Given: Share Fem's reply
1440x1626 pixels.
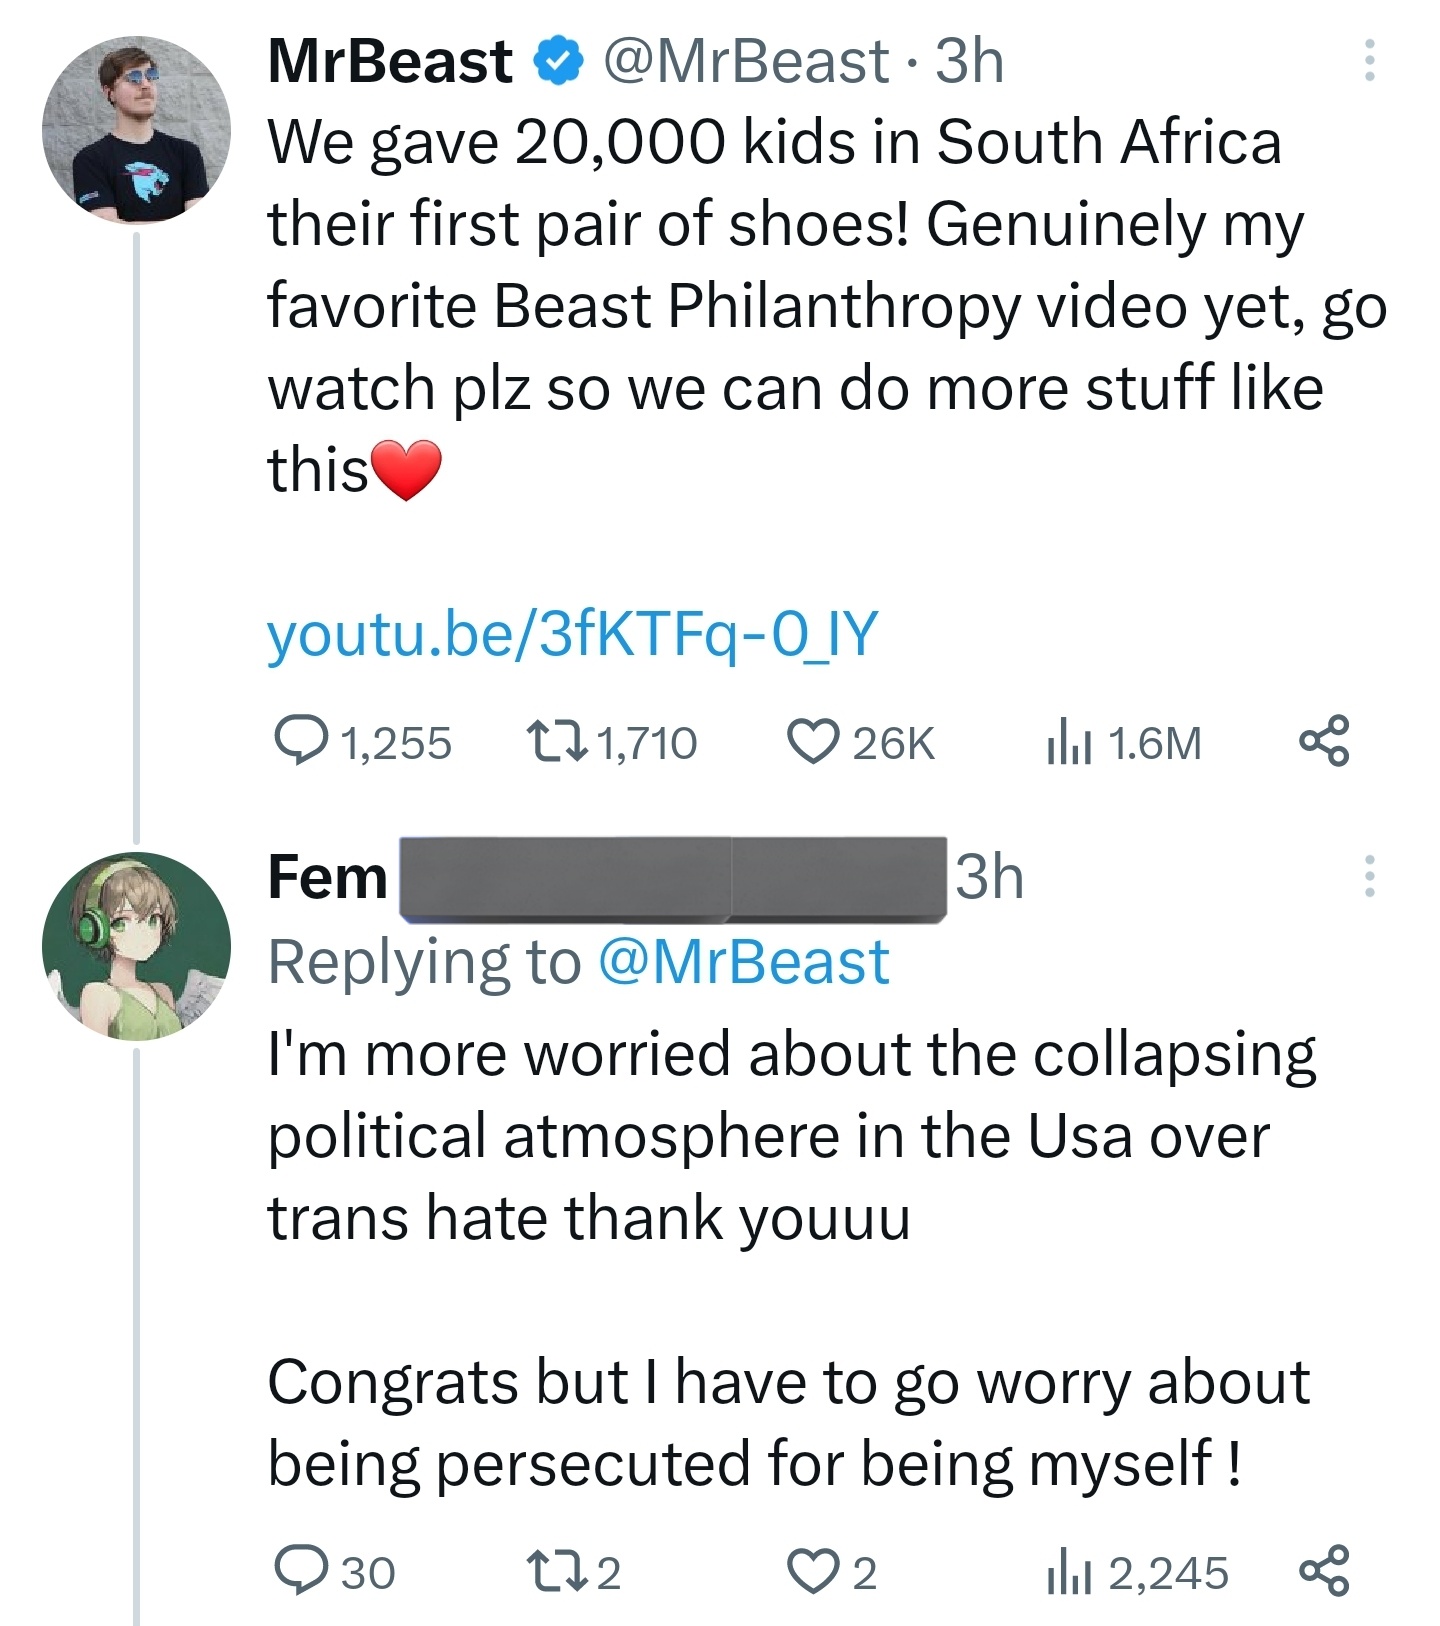Looking at the screenshot, I should tap(1324, 1571).
